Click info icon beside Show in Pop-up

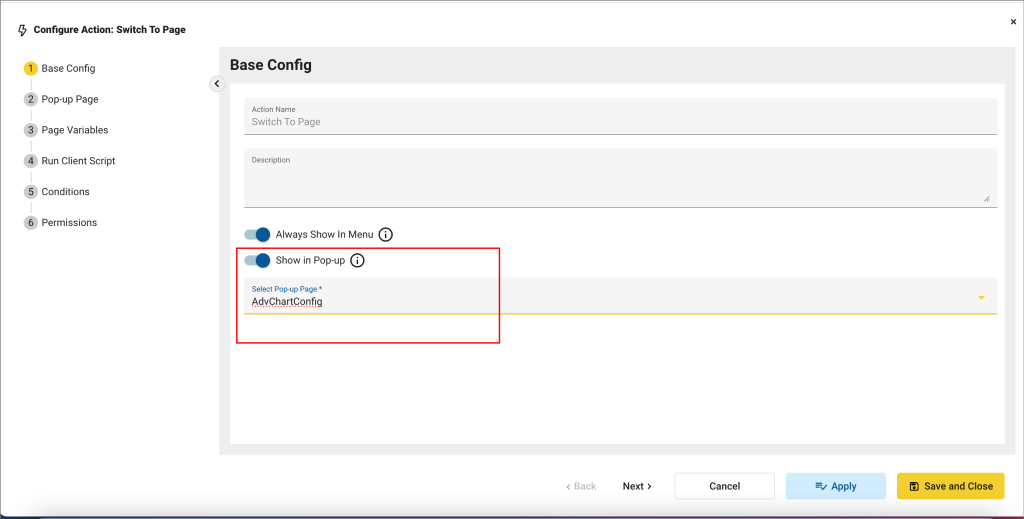tap(358, 261)
